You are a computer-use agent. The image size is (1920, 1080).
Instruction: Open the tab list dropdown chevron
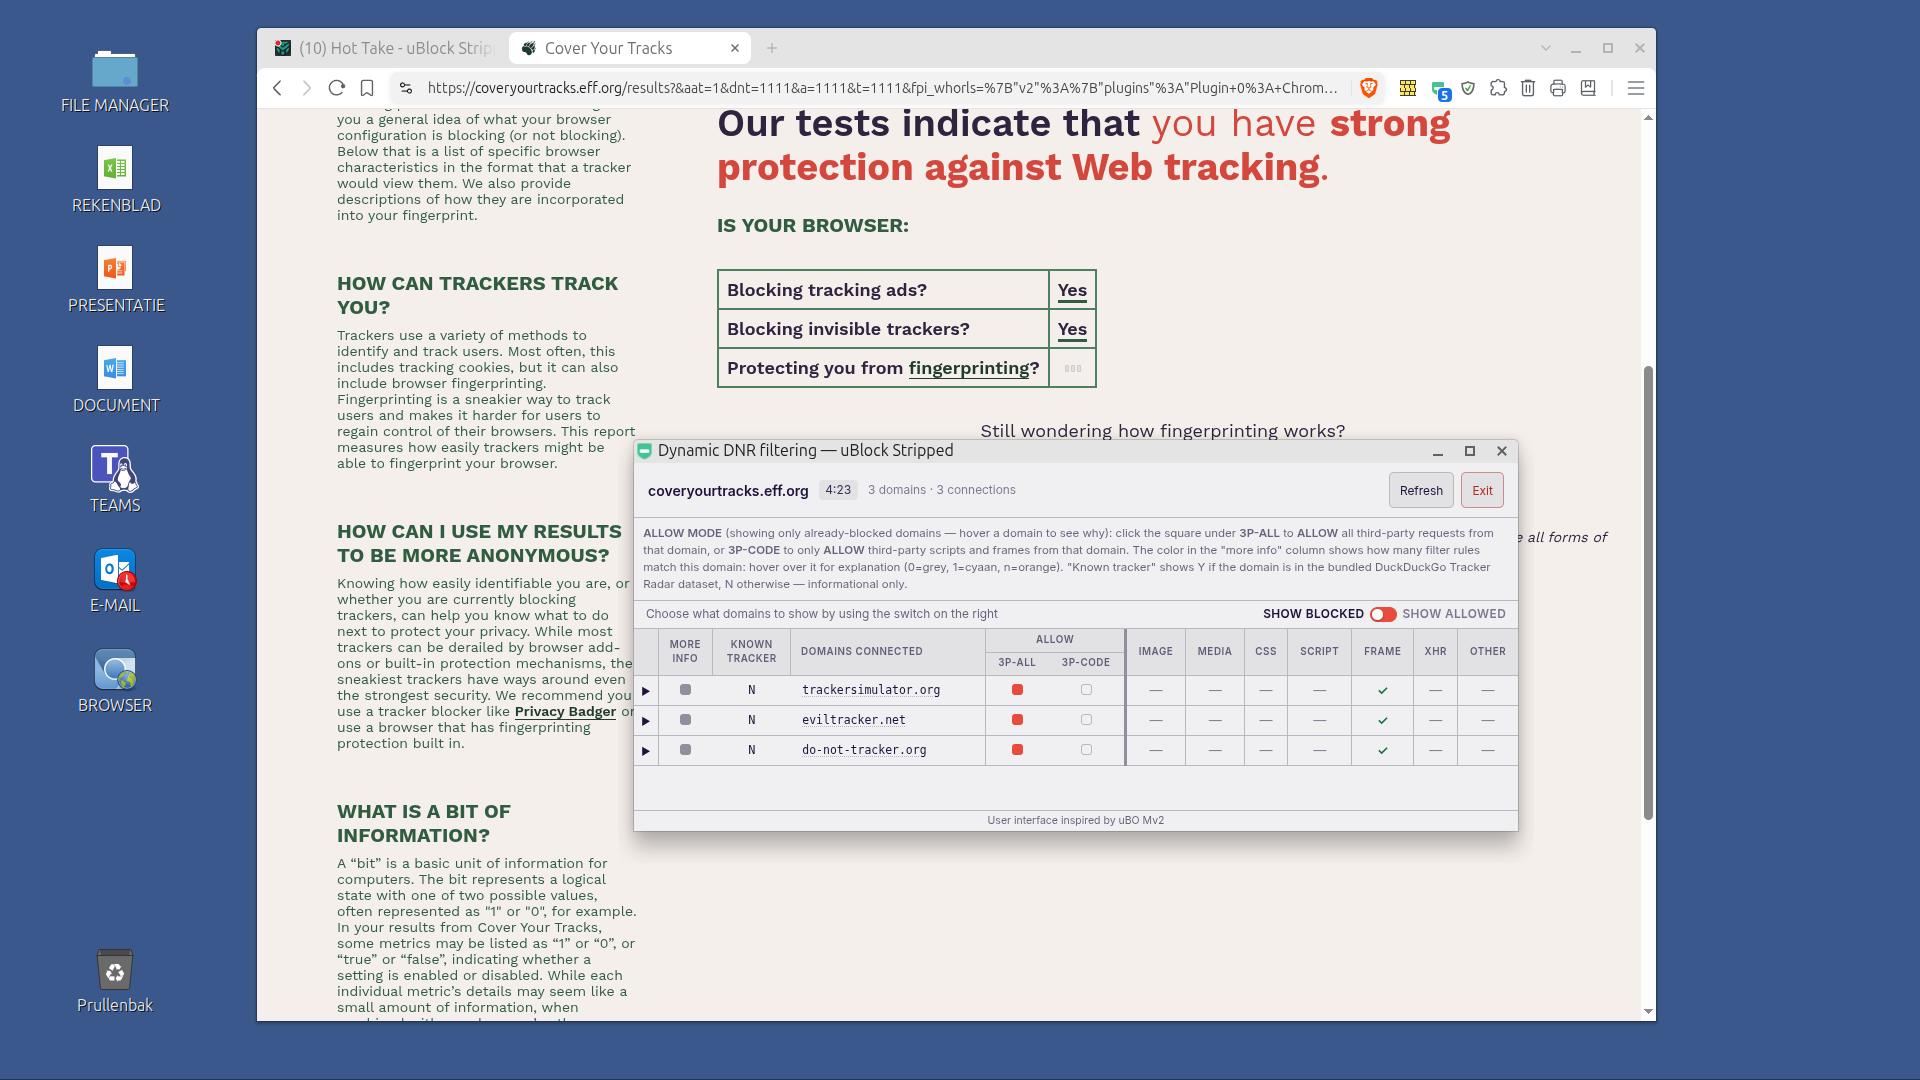[1546, 48]
